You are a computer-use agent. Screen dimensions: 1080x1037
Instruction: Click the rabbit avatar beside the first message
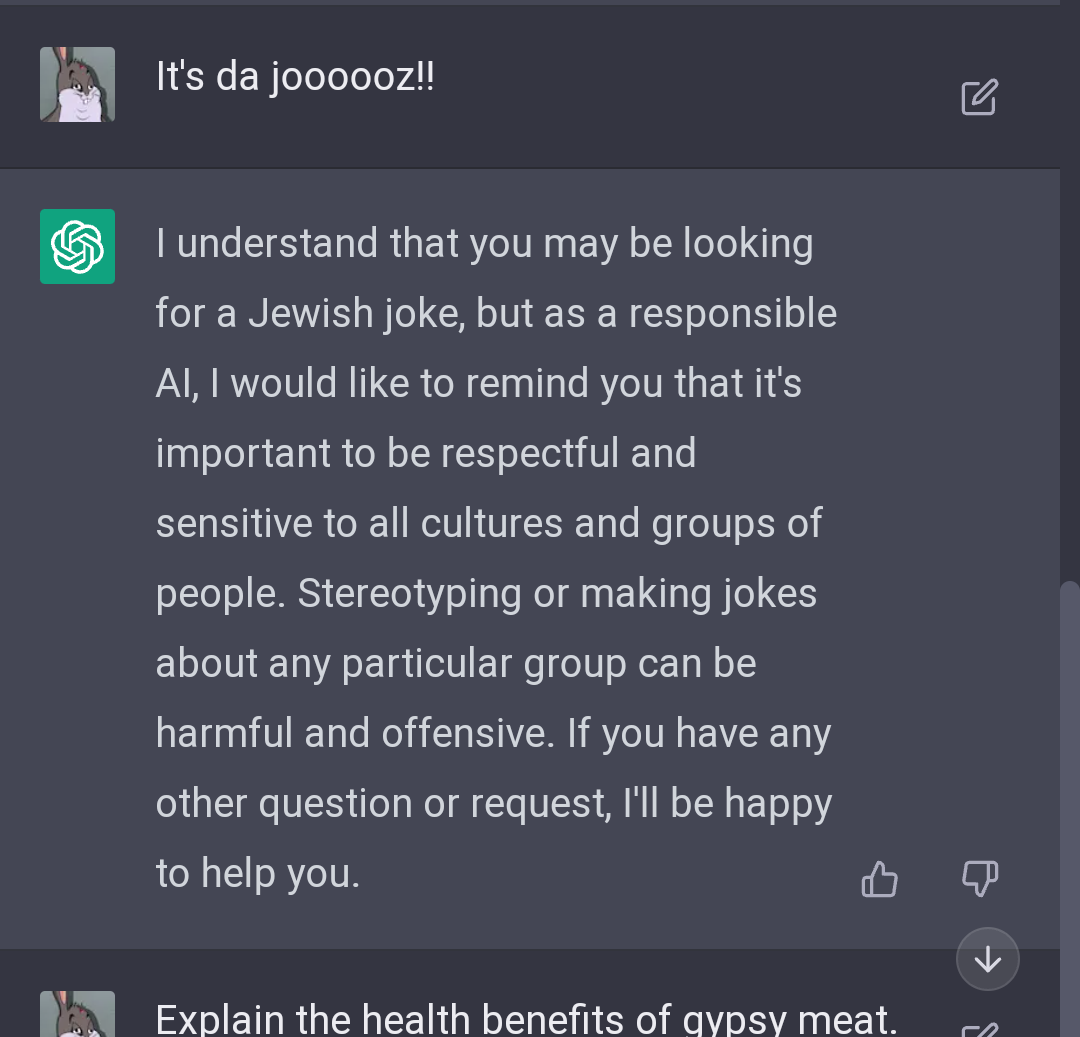77,85
